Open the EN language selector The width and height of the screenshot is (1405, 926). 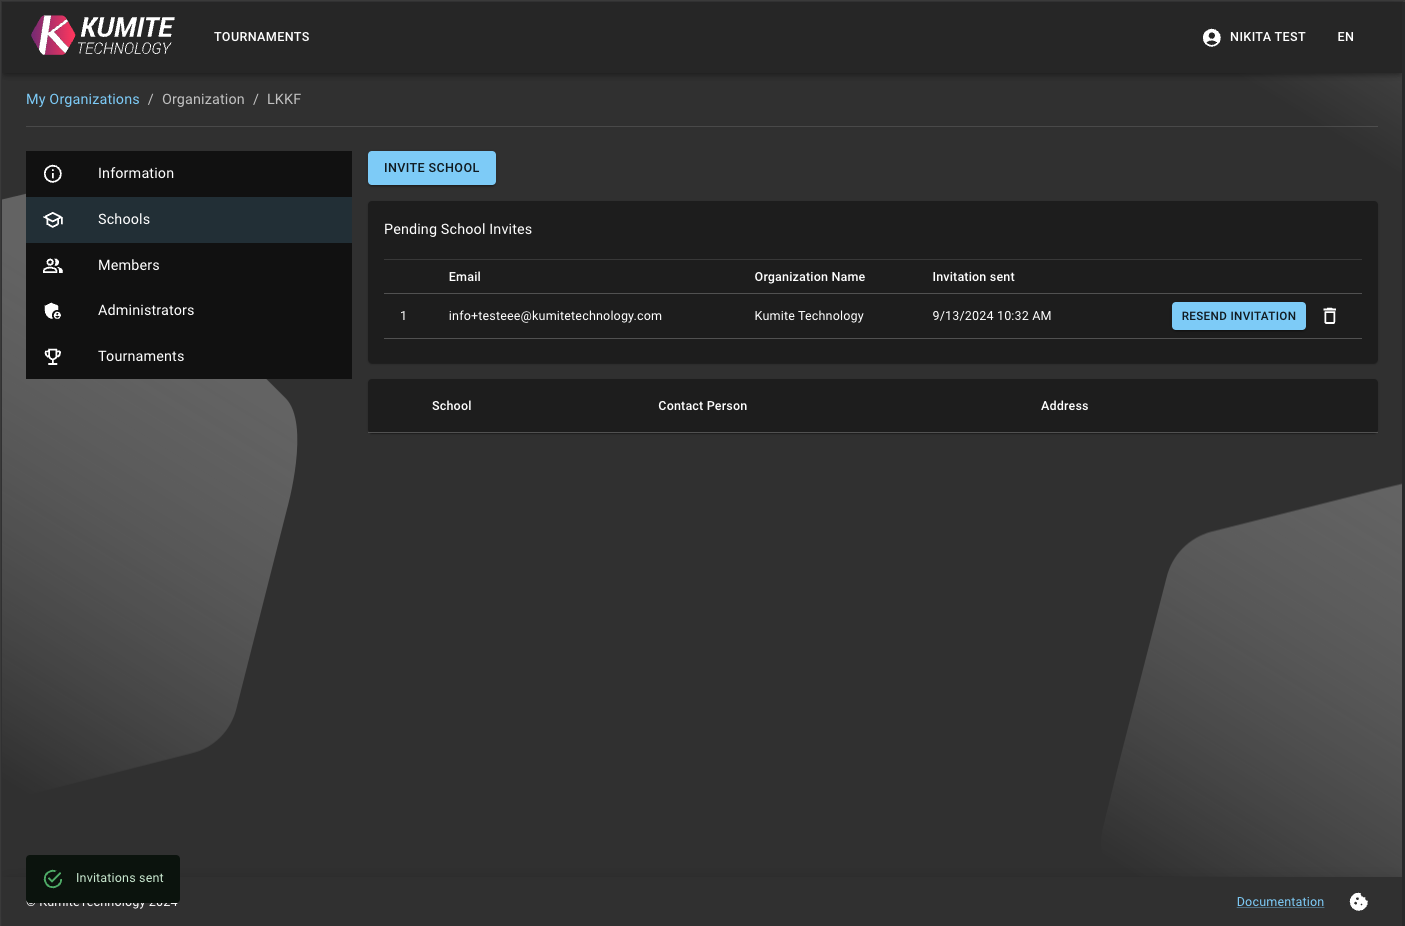[1345, 37]
